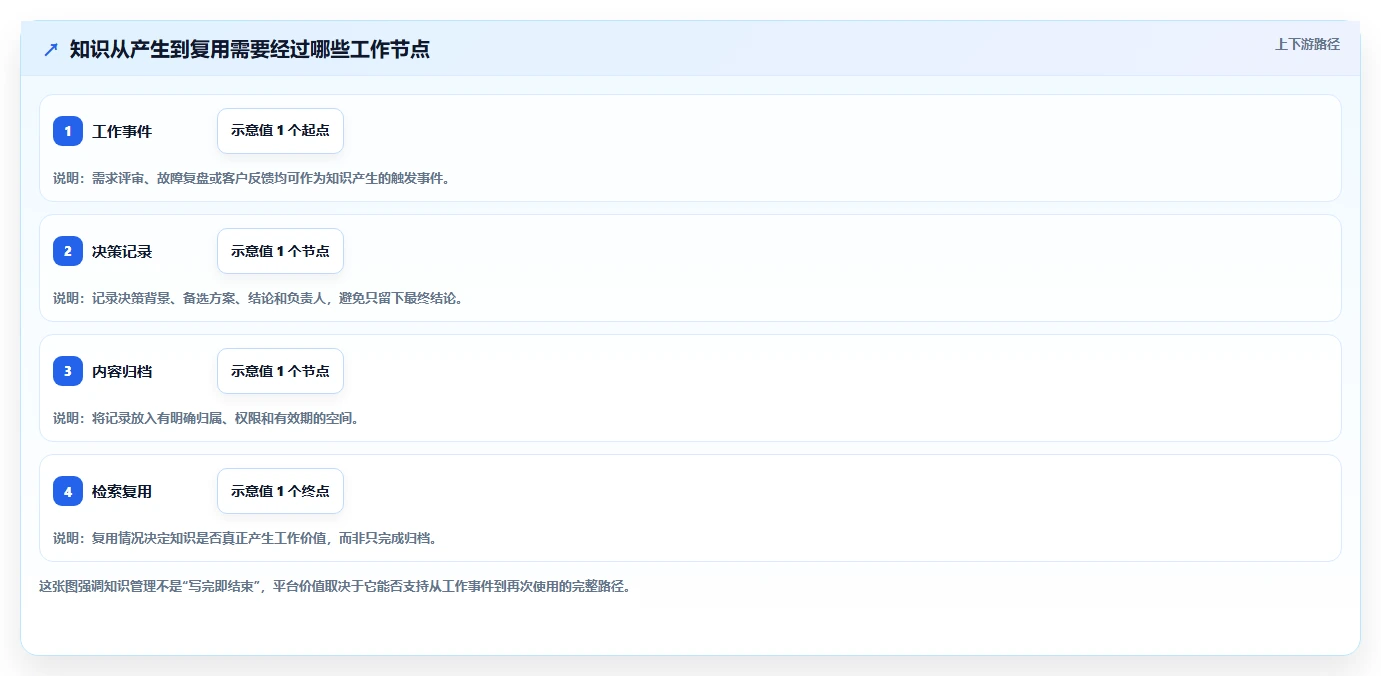Click the description about 将记录放入有明确归属
The height and width of the screenshot is (676, 1381).
[206, 418]
